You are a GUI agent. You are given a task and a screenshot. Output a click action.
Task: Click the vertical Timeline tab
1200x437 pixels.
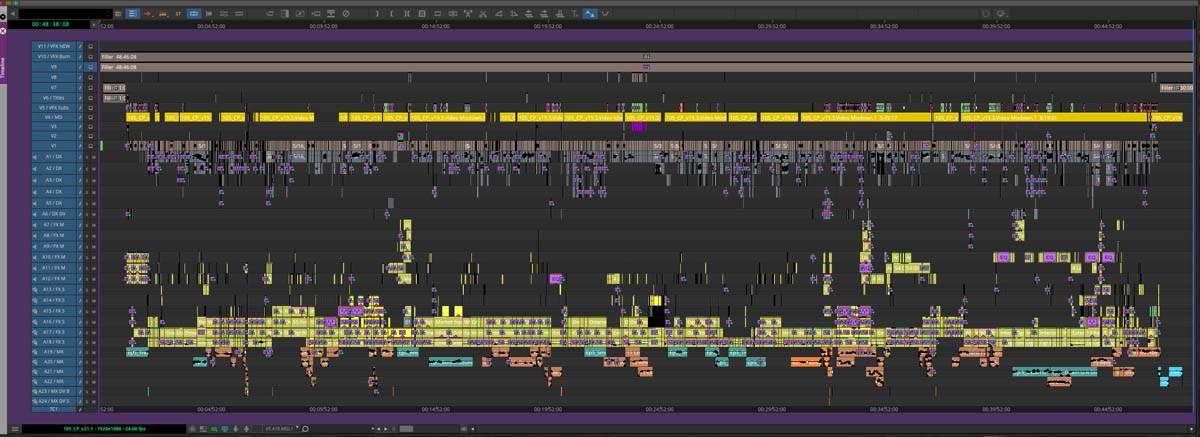[3, 68]
